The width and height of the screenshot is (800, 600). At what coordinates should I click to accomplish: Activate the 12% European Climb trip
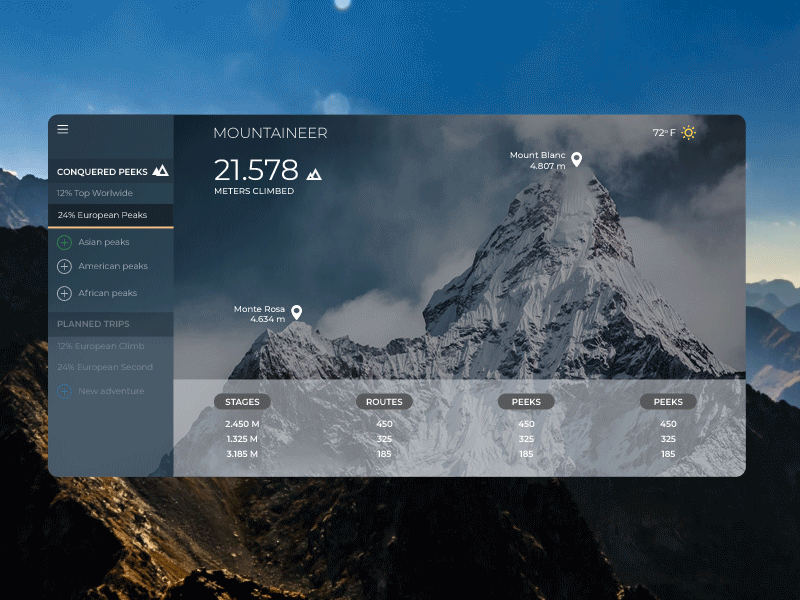click(100, 345)
